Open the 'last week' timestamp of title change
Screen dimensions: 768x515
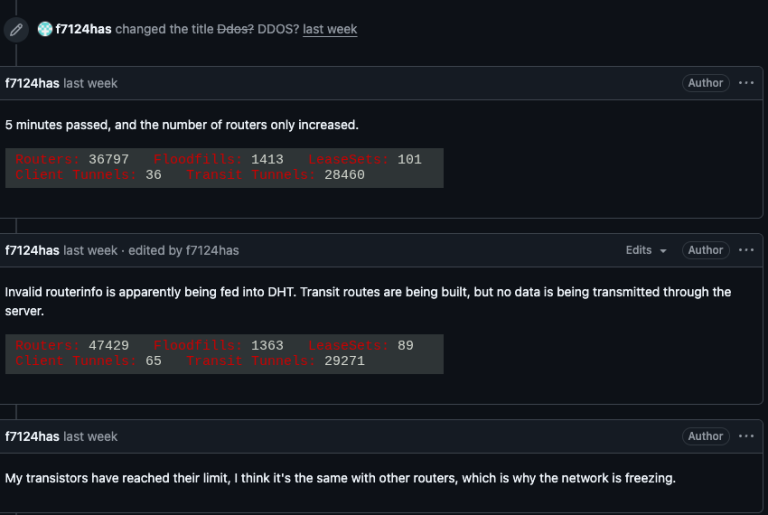click(x=330, y=29)
